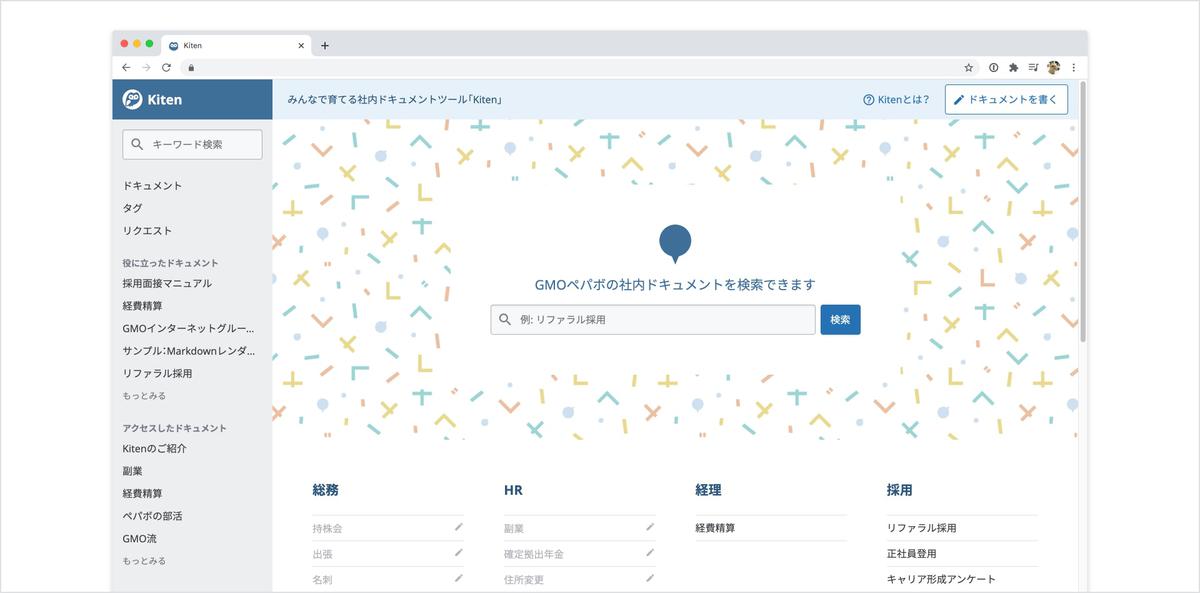Open the Chrome three-dot menu
1200x593 pixels.
(1073, 67)
